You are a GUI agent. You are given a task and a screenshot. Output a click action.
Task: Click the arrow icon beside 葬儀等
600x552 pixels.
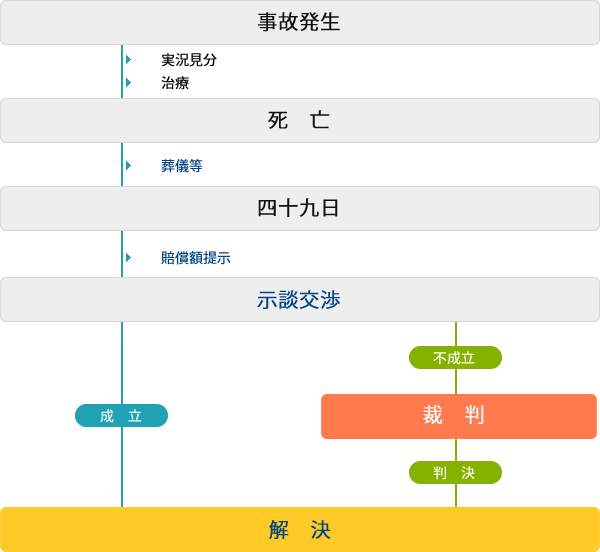point(129,166)
